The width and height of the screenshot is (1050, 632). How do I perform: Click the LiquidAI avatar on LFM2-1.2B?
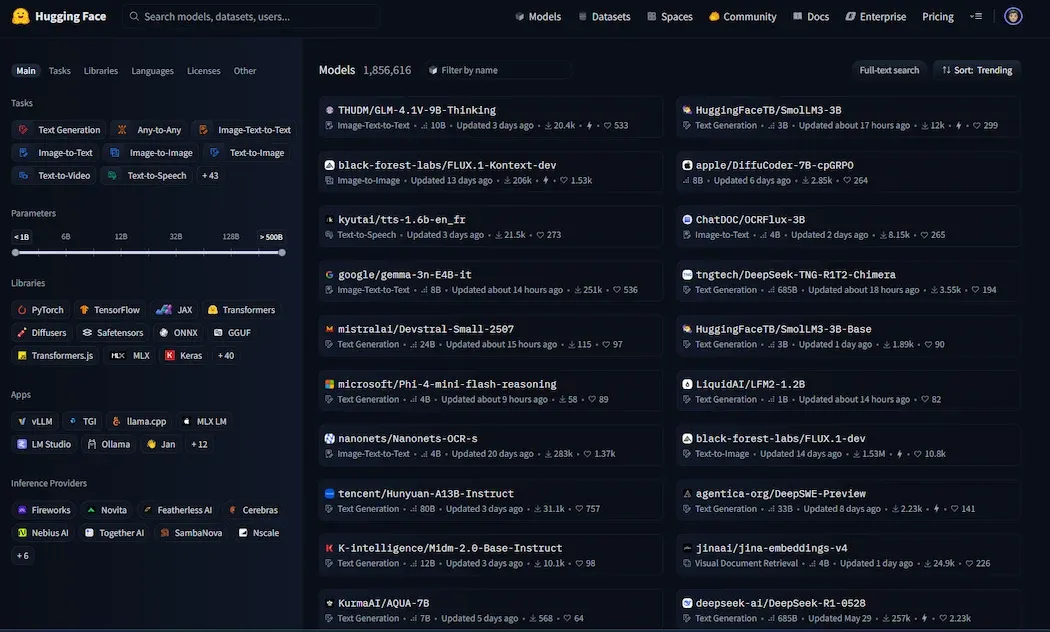tap(687, 384)
